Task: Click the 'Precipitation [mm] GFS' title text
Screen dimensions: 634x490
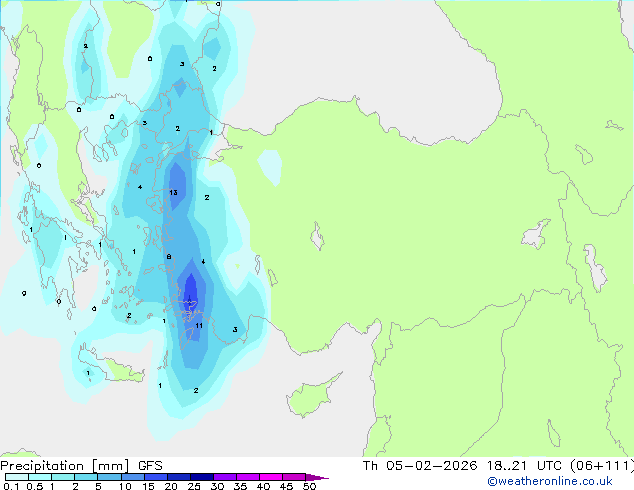Action: click(81, 466)
